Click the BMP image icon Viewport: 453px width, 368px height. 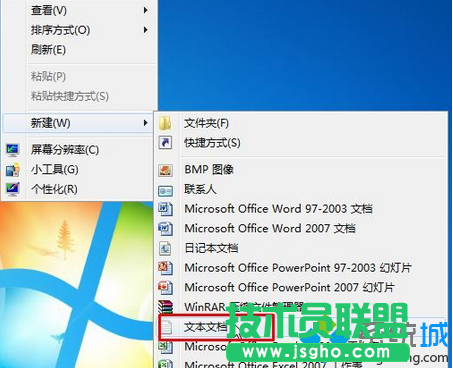click(165, 170)
